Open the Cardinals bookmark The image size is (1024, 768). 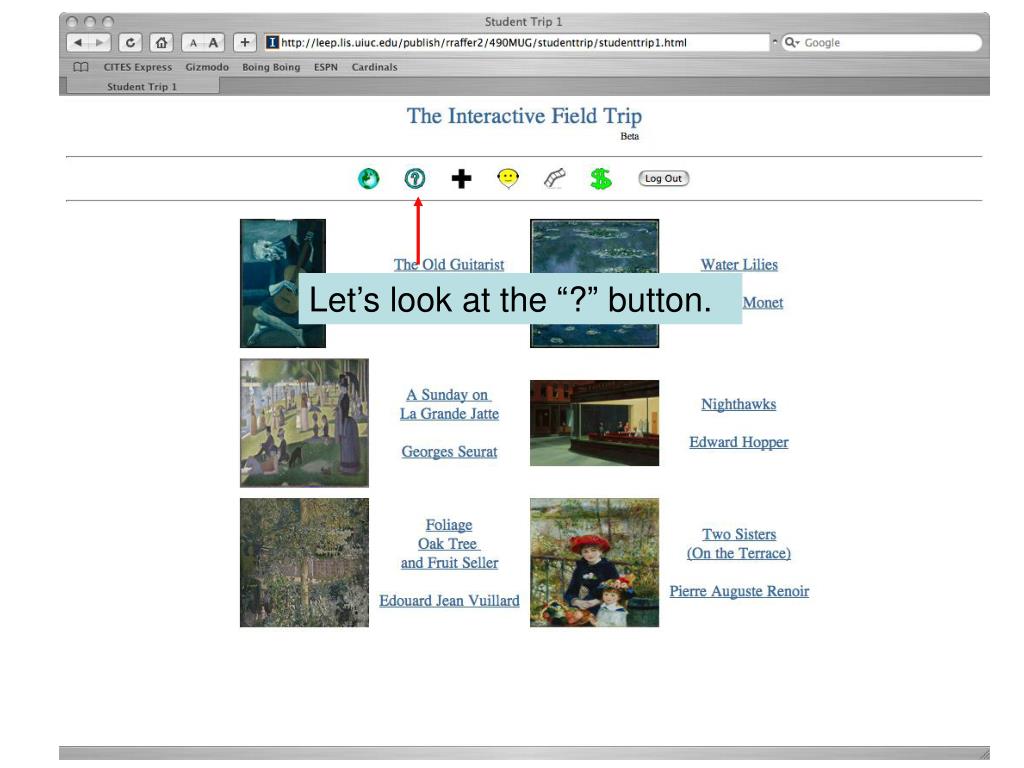(x=374, y=67)
